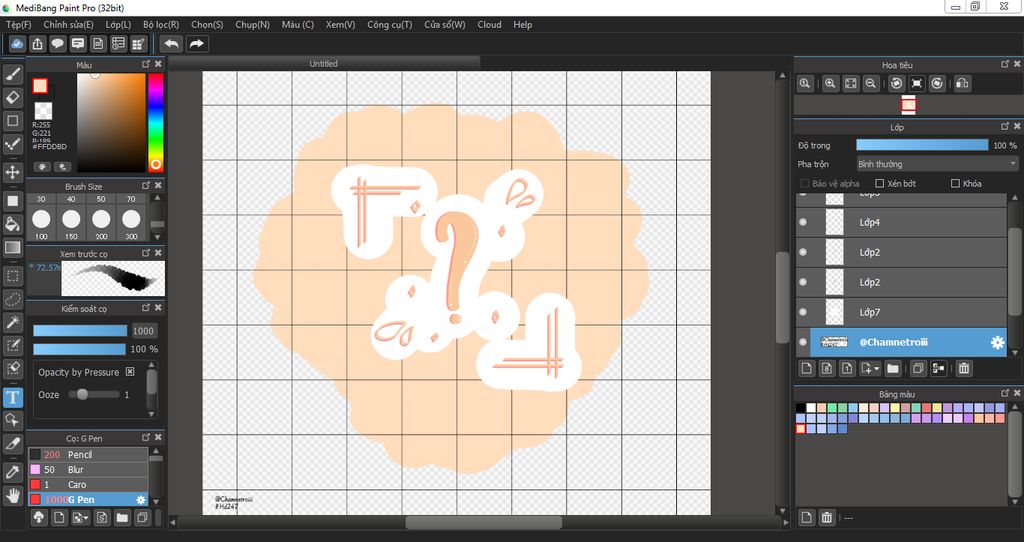The width and height of the screenshot is (1024, 542).
Task: Rotate canvas left in navigator
Action: tap(897, 84)
